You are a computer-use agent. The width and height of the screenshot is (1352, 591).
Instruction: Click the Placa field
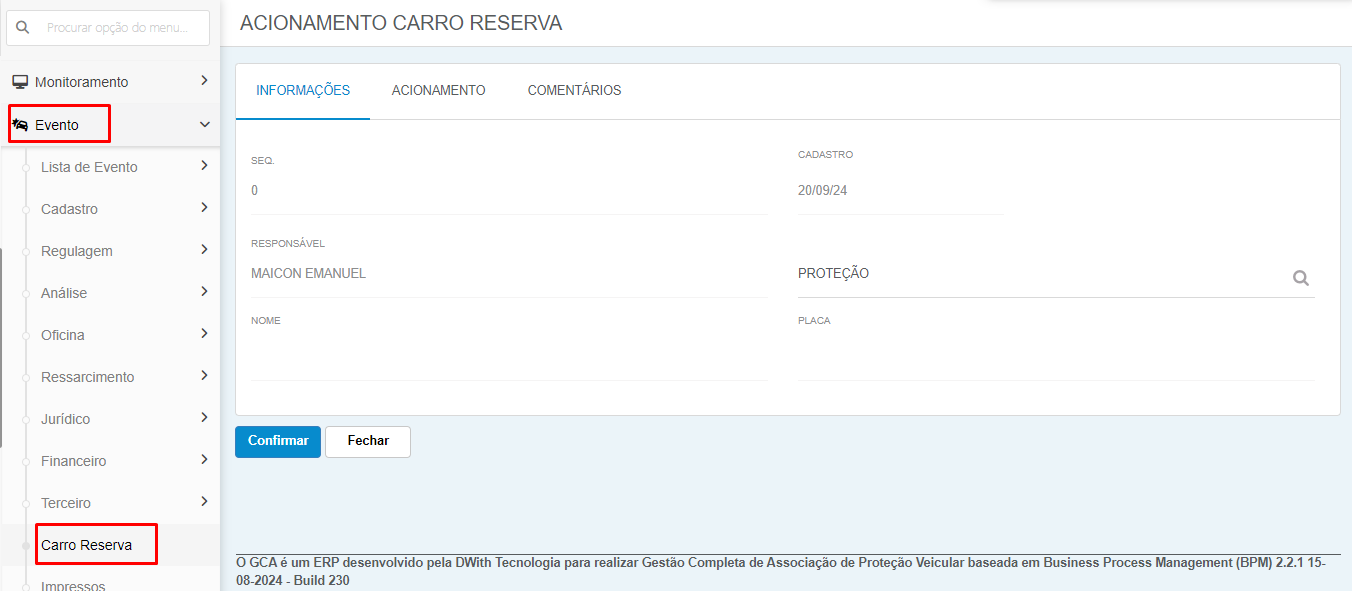point(1056,357)
